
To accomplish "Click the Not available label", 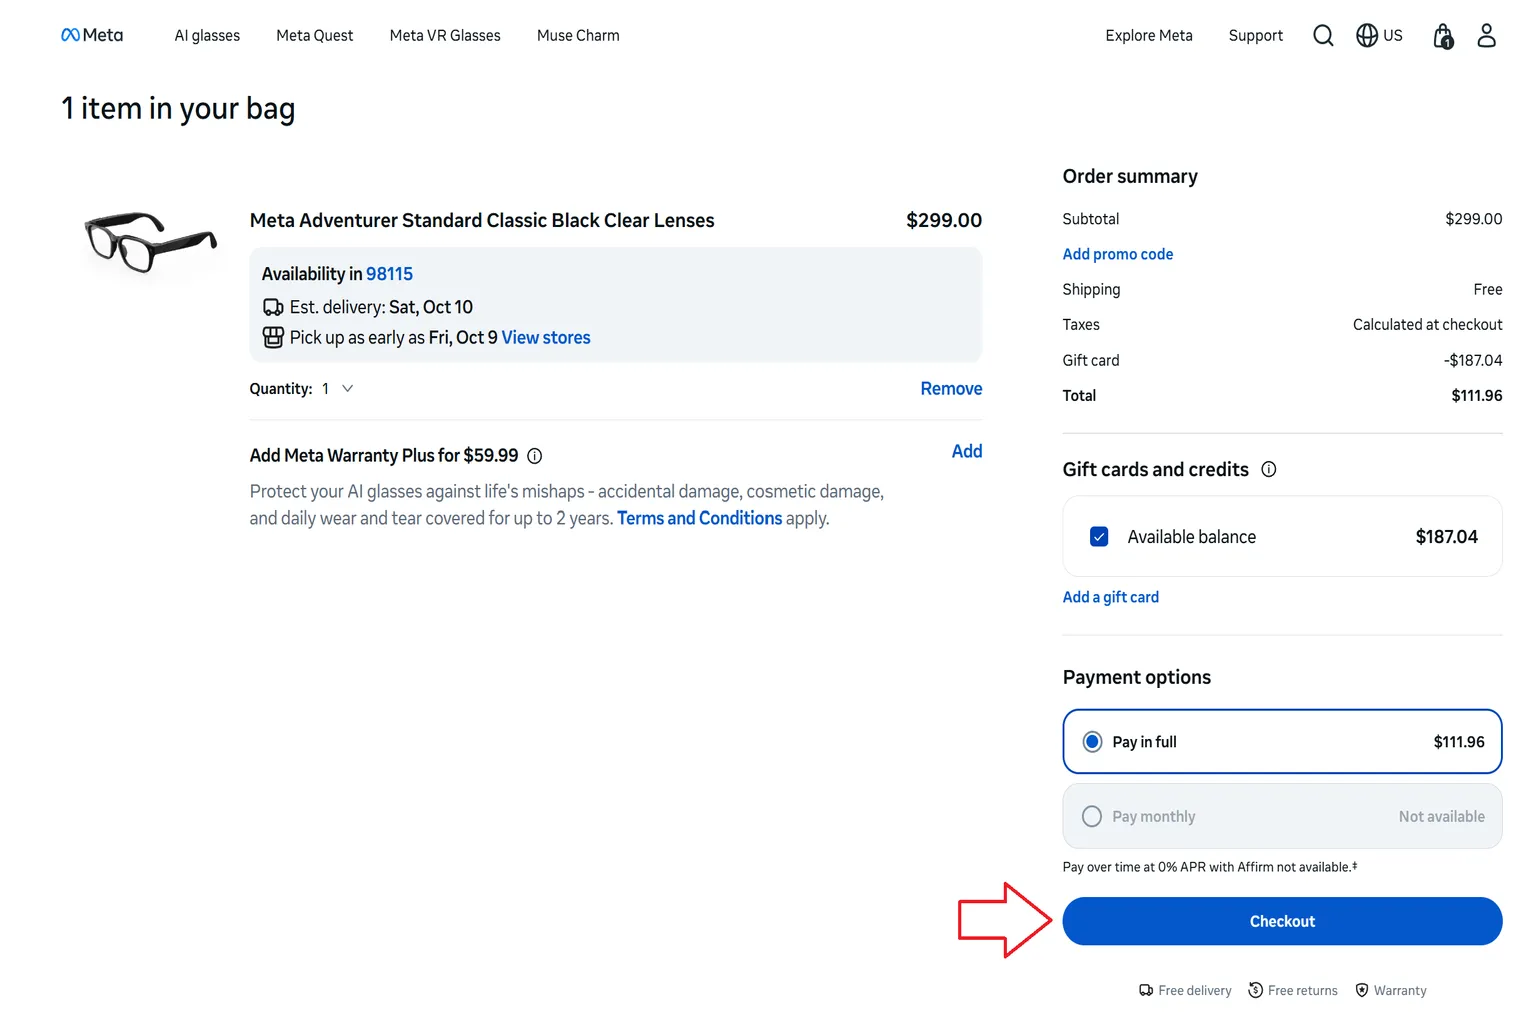I will click(x=1442, y=817).
